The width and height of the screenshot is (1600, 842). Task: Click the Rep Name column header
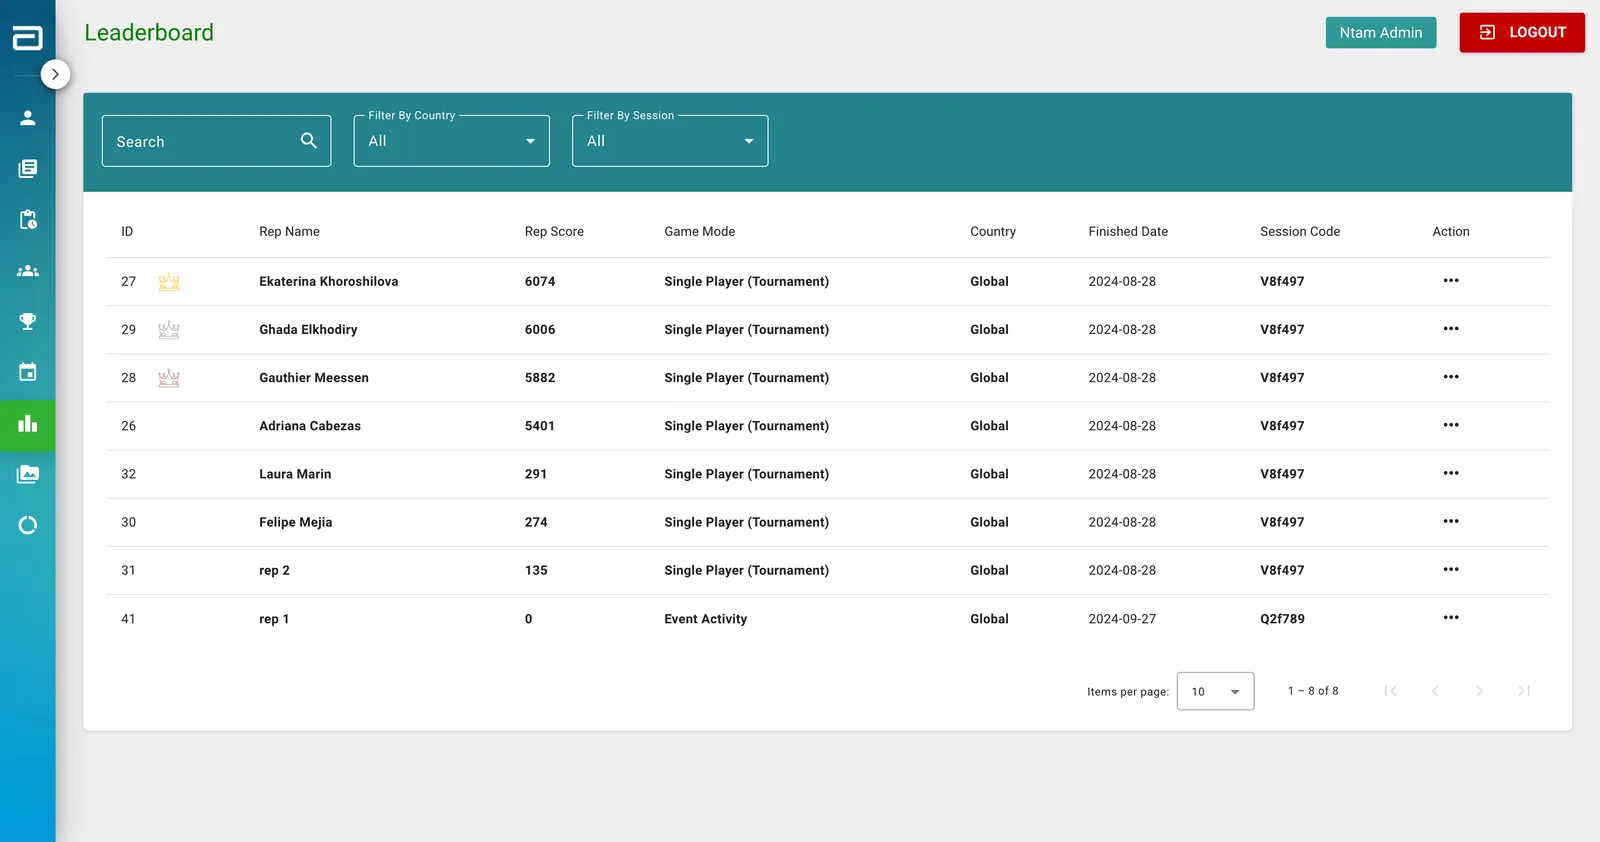[x=289, y=231]
